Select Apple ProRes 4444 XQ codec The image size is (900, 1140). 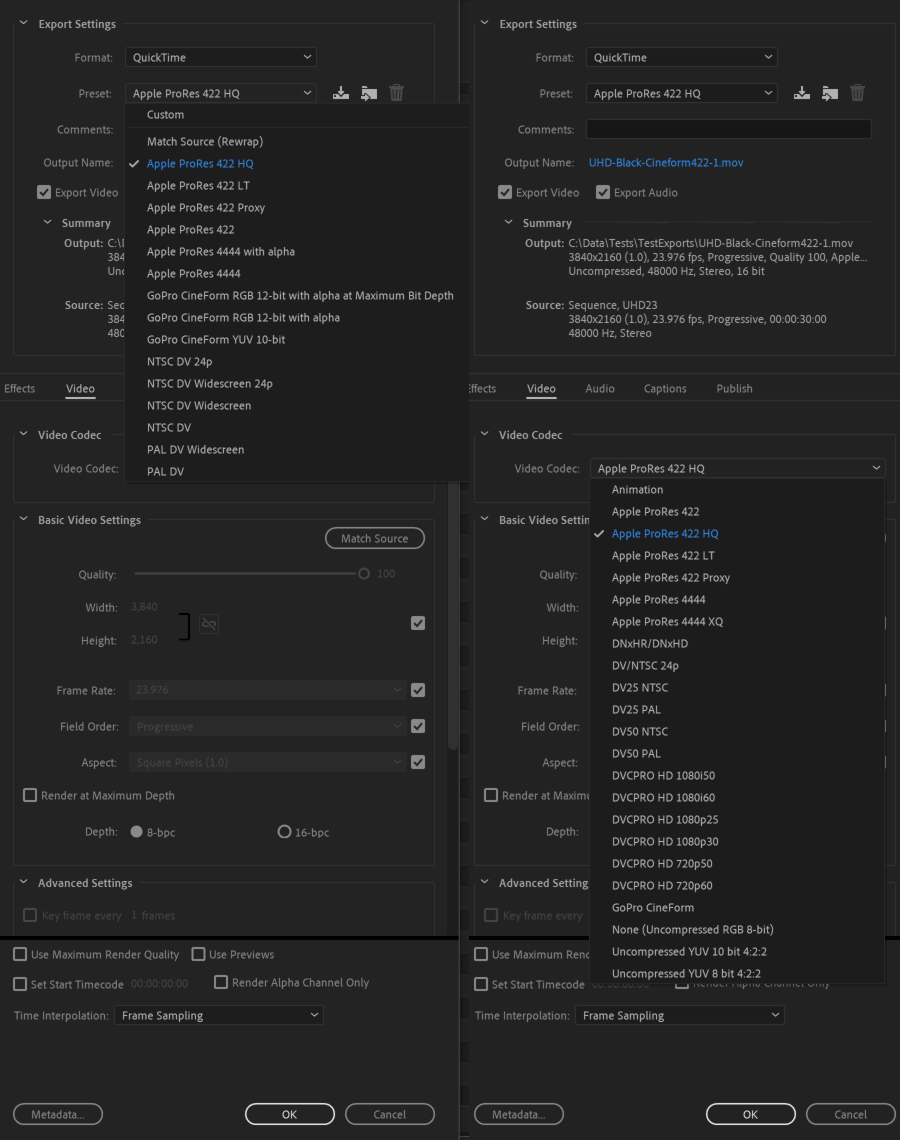(737, 622)
